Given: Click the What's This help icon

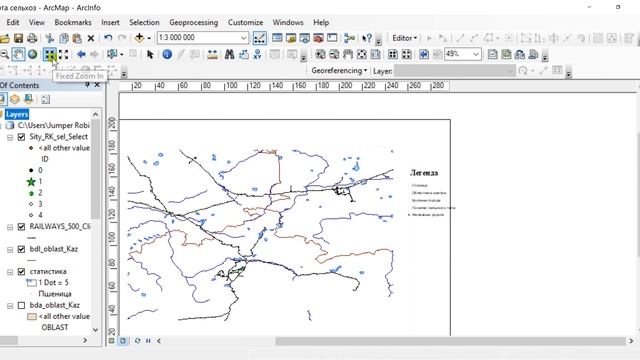Looking at the screenshot, I should (367, 38).
